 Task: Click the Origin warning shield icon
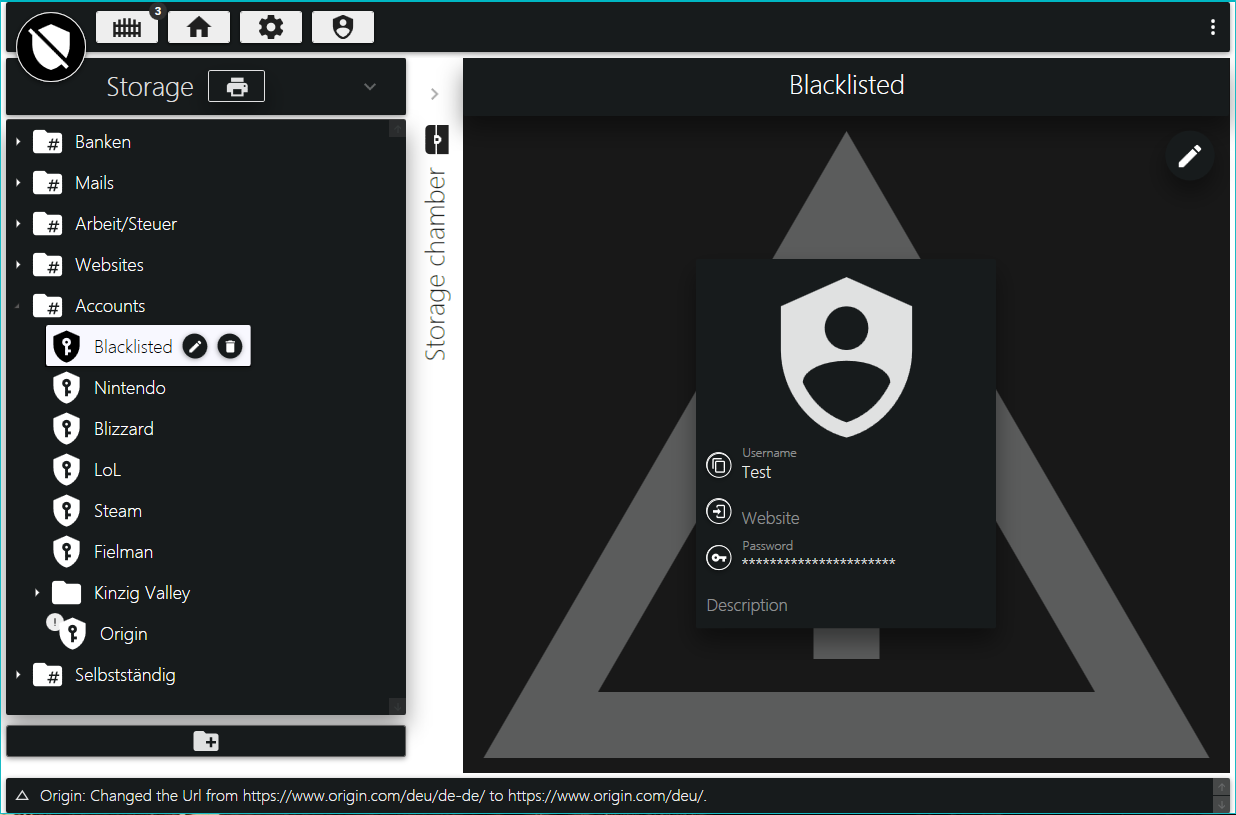click(x=68, y=632)
